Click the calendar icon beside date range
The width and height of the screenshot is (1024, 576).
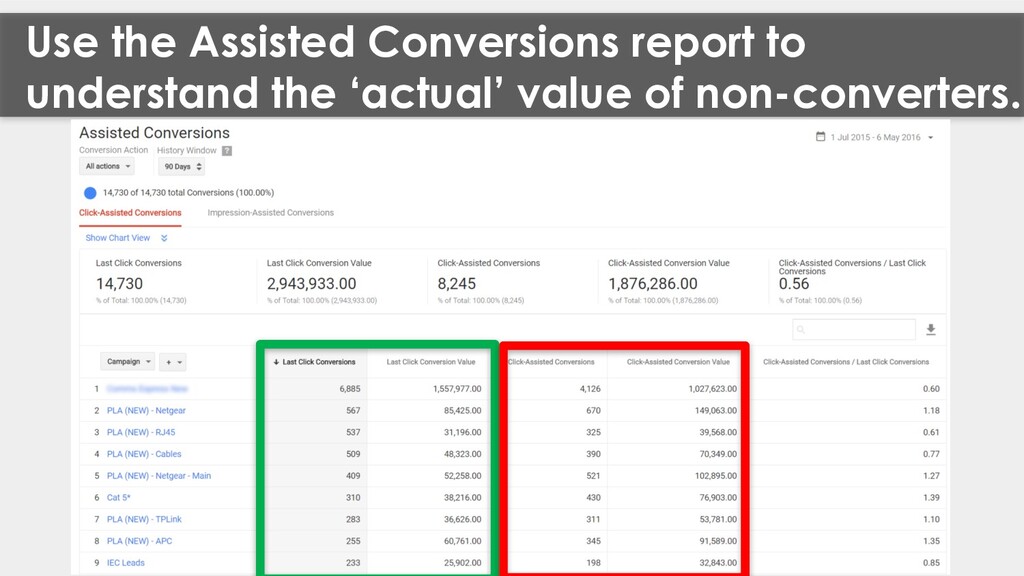pyautogui.click(x=820, y=137)
